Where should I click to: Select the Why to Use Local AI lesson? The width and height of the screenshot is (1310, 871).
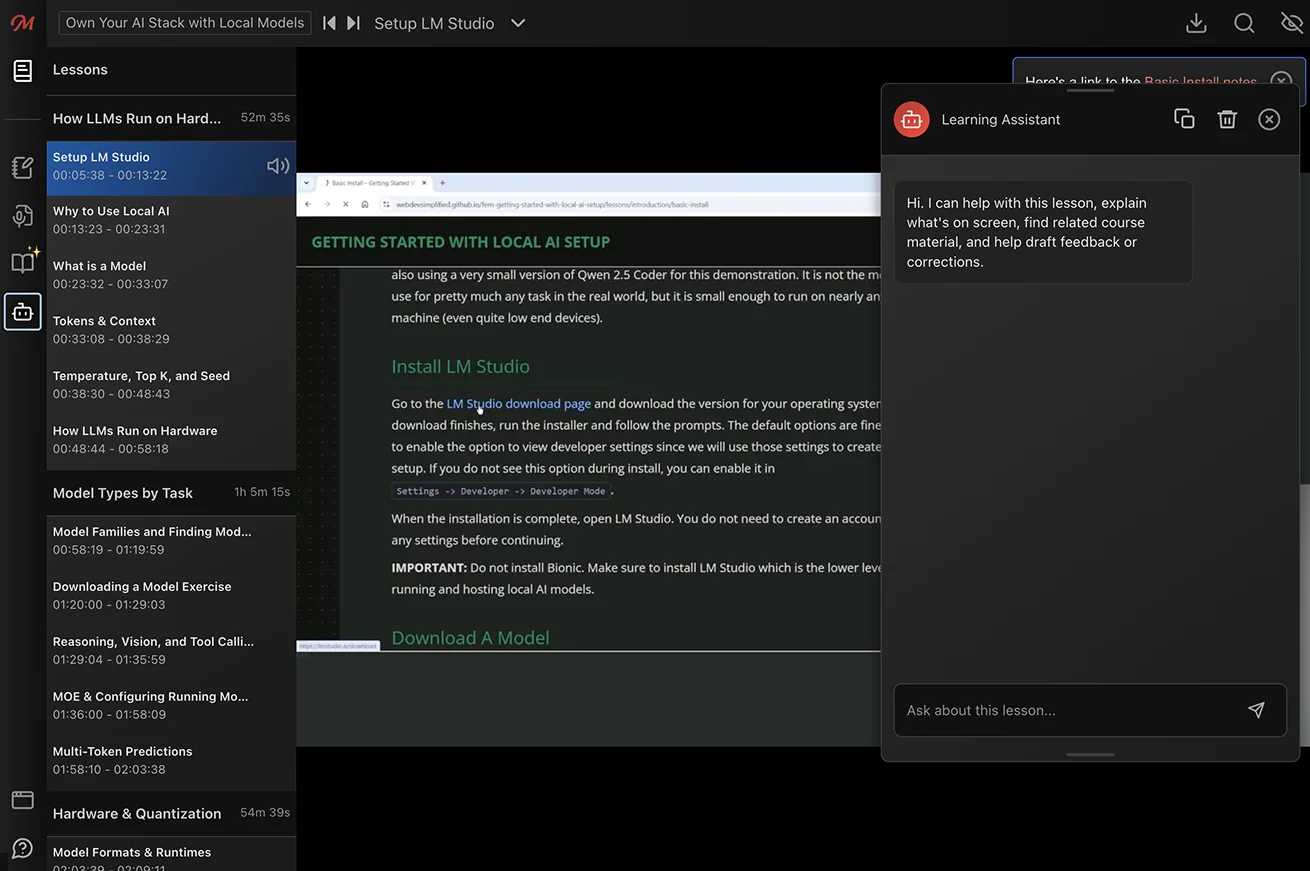tap(171, 221)
